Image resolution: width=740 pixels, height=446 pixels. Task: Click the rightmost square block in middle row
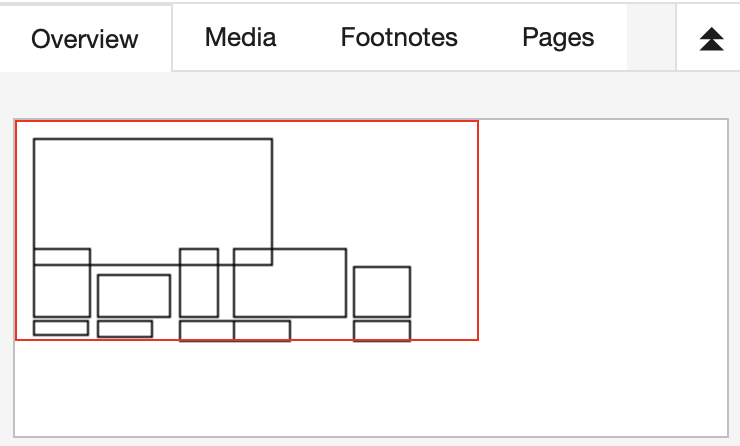pyautogui.click(x=382, y=291)
